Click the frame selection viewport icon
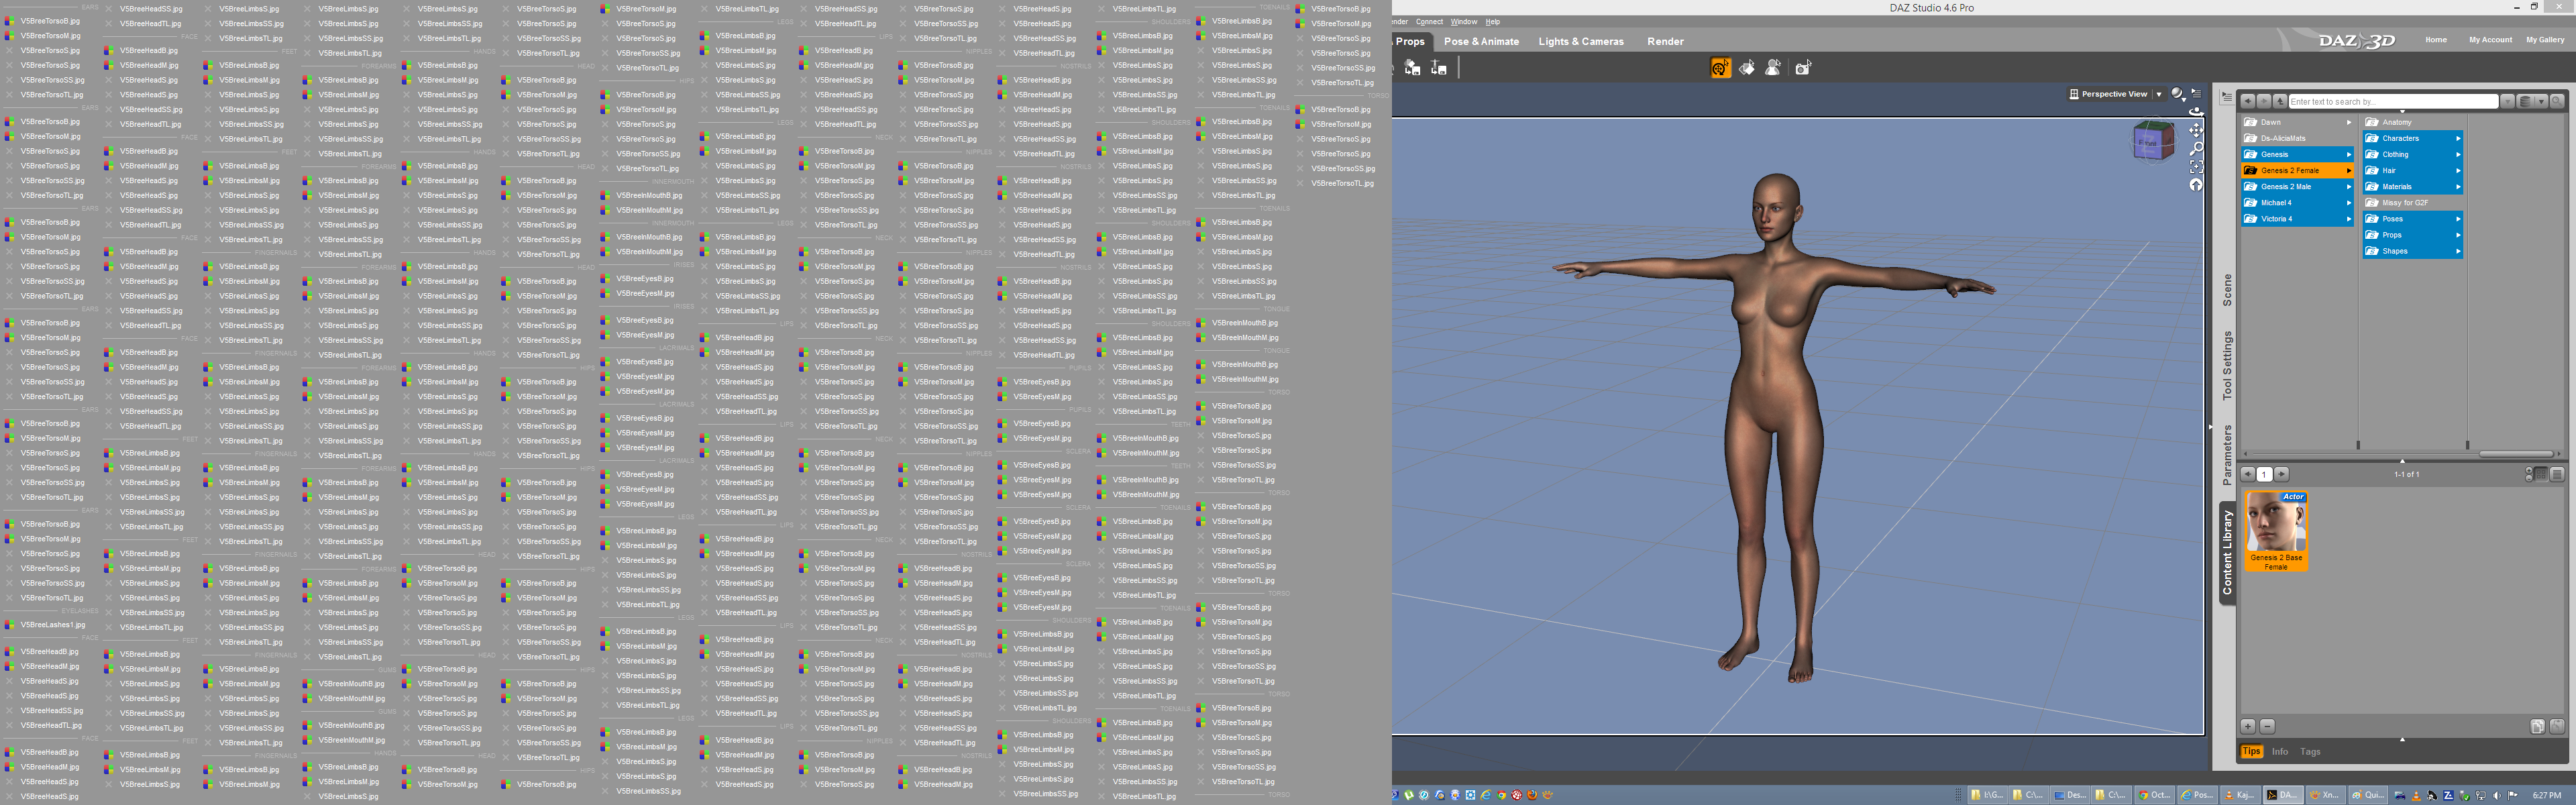 click(x=2196, y=166)
